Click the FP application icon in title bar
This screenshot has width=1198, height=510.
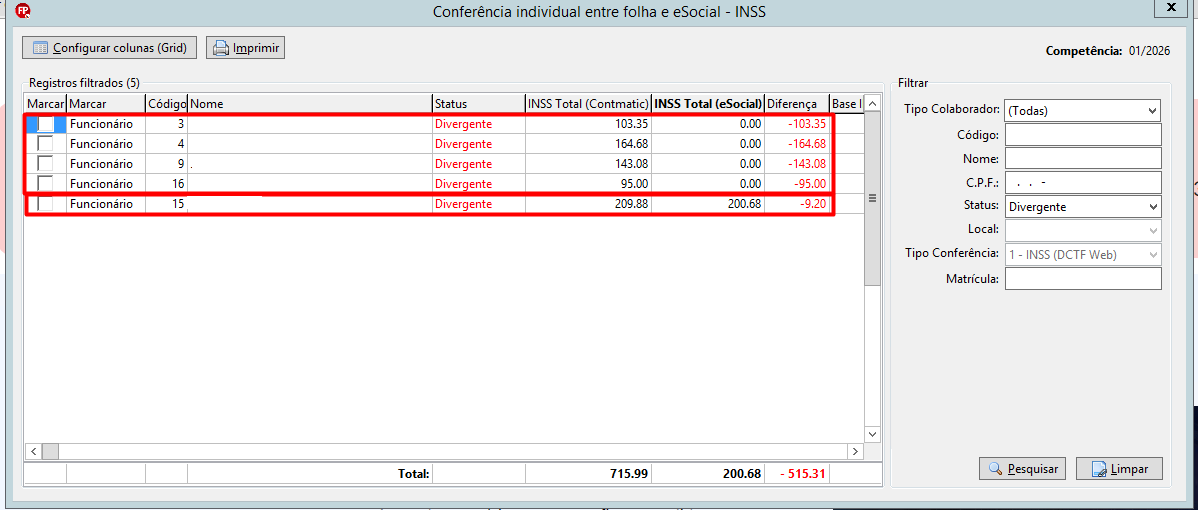click(23, 11)
